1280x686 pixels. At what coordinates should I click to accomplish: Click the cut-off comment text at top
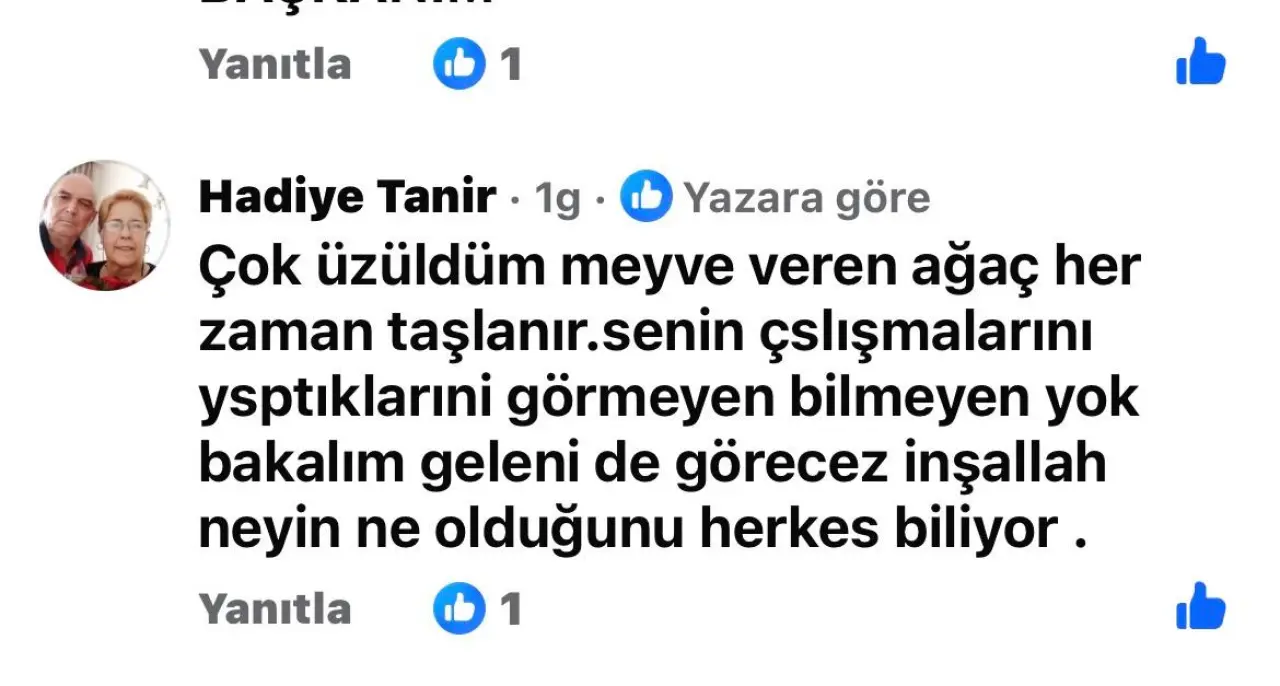[x=345, y=4]
